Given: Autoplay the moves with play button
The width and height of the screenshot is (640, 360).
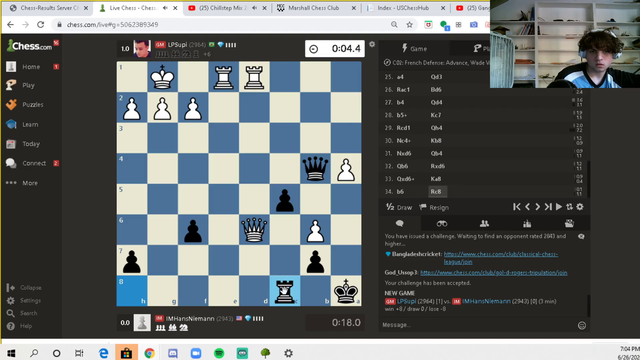Looking at the screenshot, I should [559, 207].
